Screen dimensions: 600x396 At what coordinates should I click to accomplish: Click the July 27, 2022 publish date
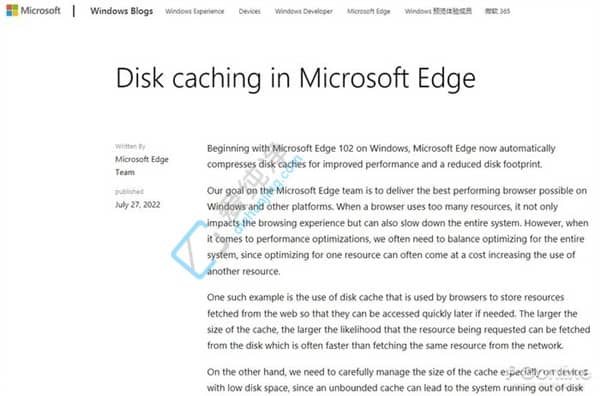tap(137, 204)
